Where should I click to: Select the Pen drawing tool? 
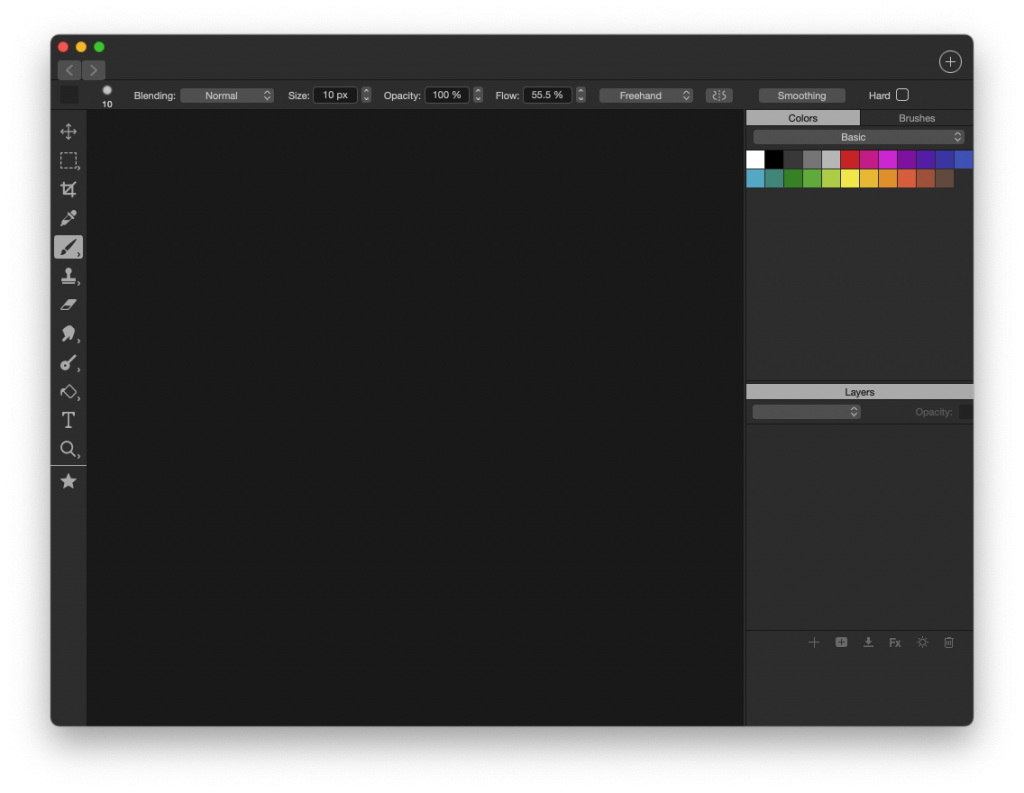click(69, 363)
